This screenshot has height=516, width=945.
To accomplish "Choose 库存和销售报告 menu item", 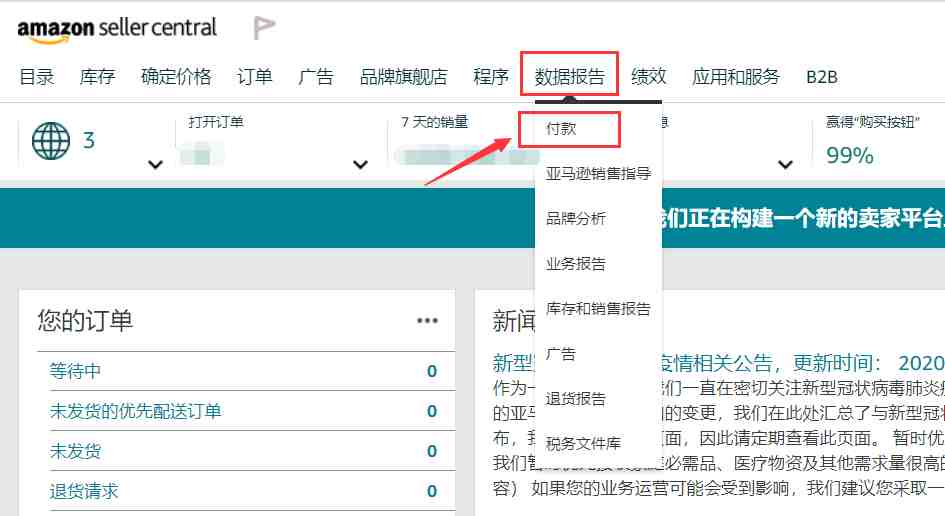I will [598, 309].
